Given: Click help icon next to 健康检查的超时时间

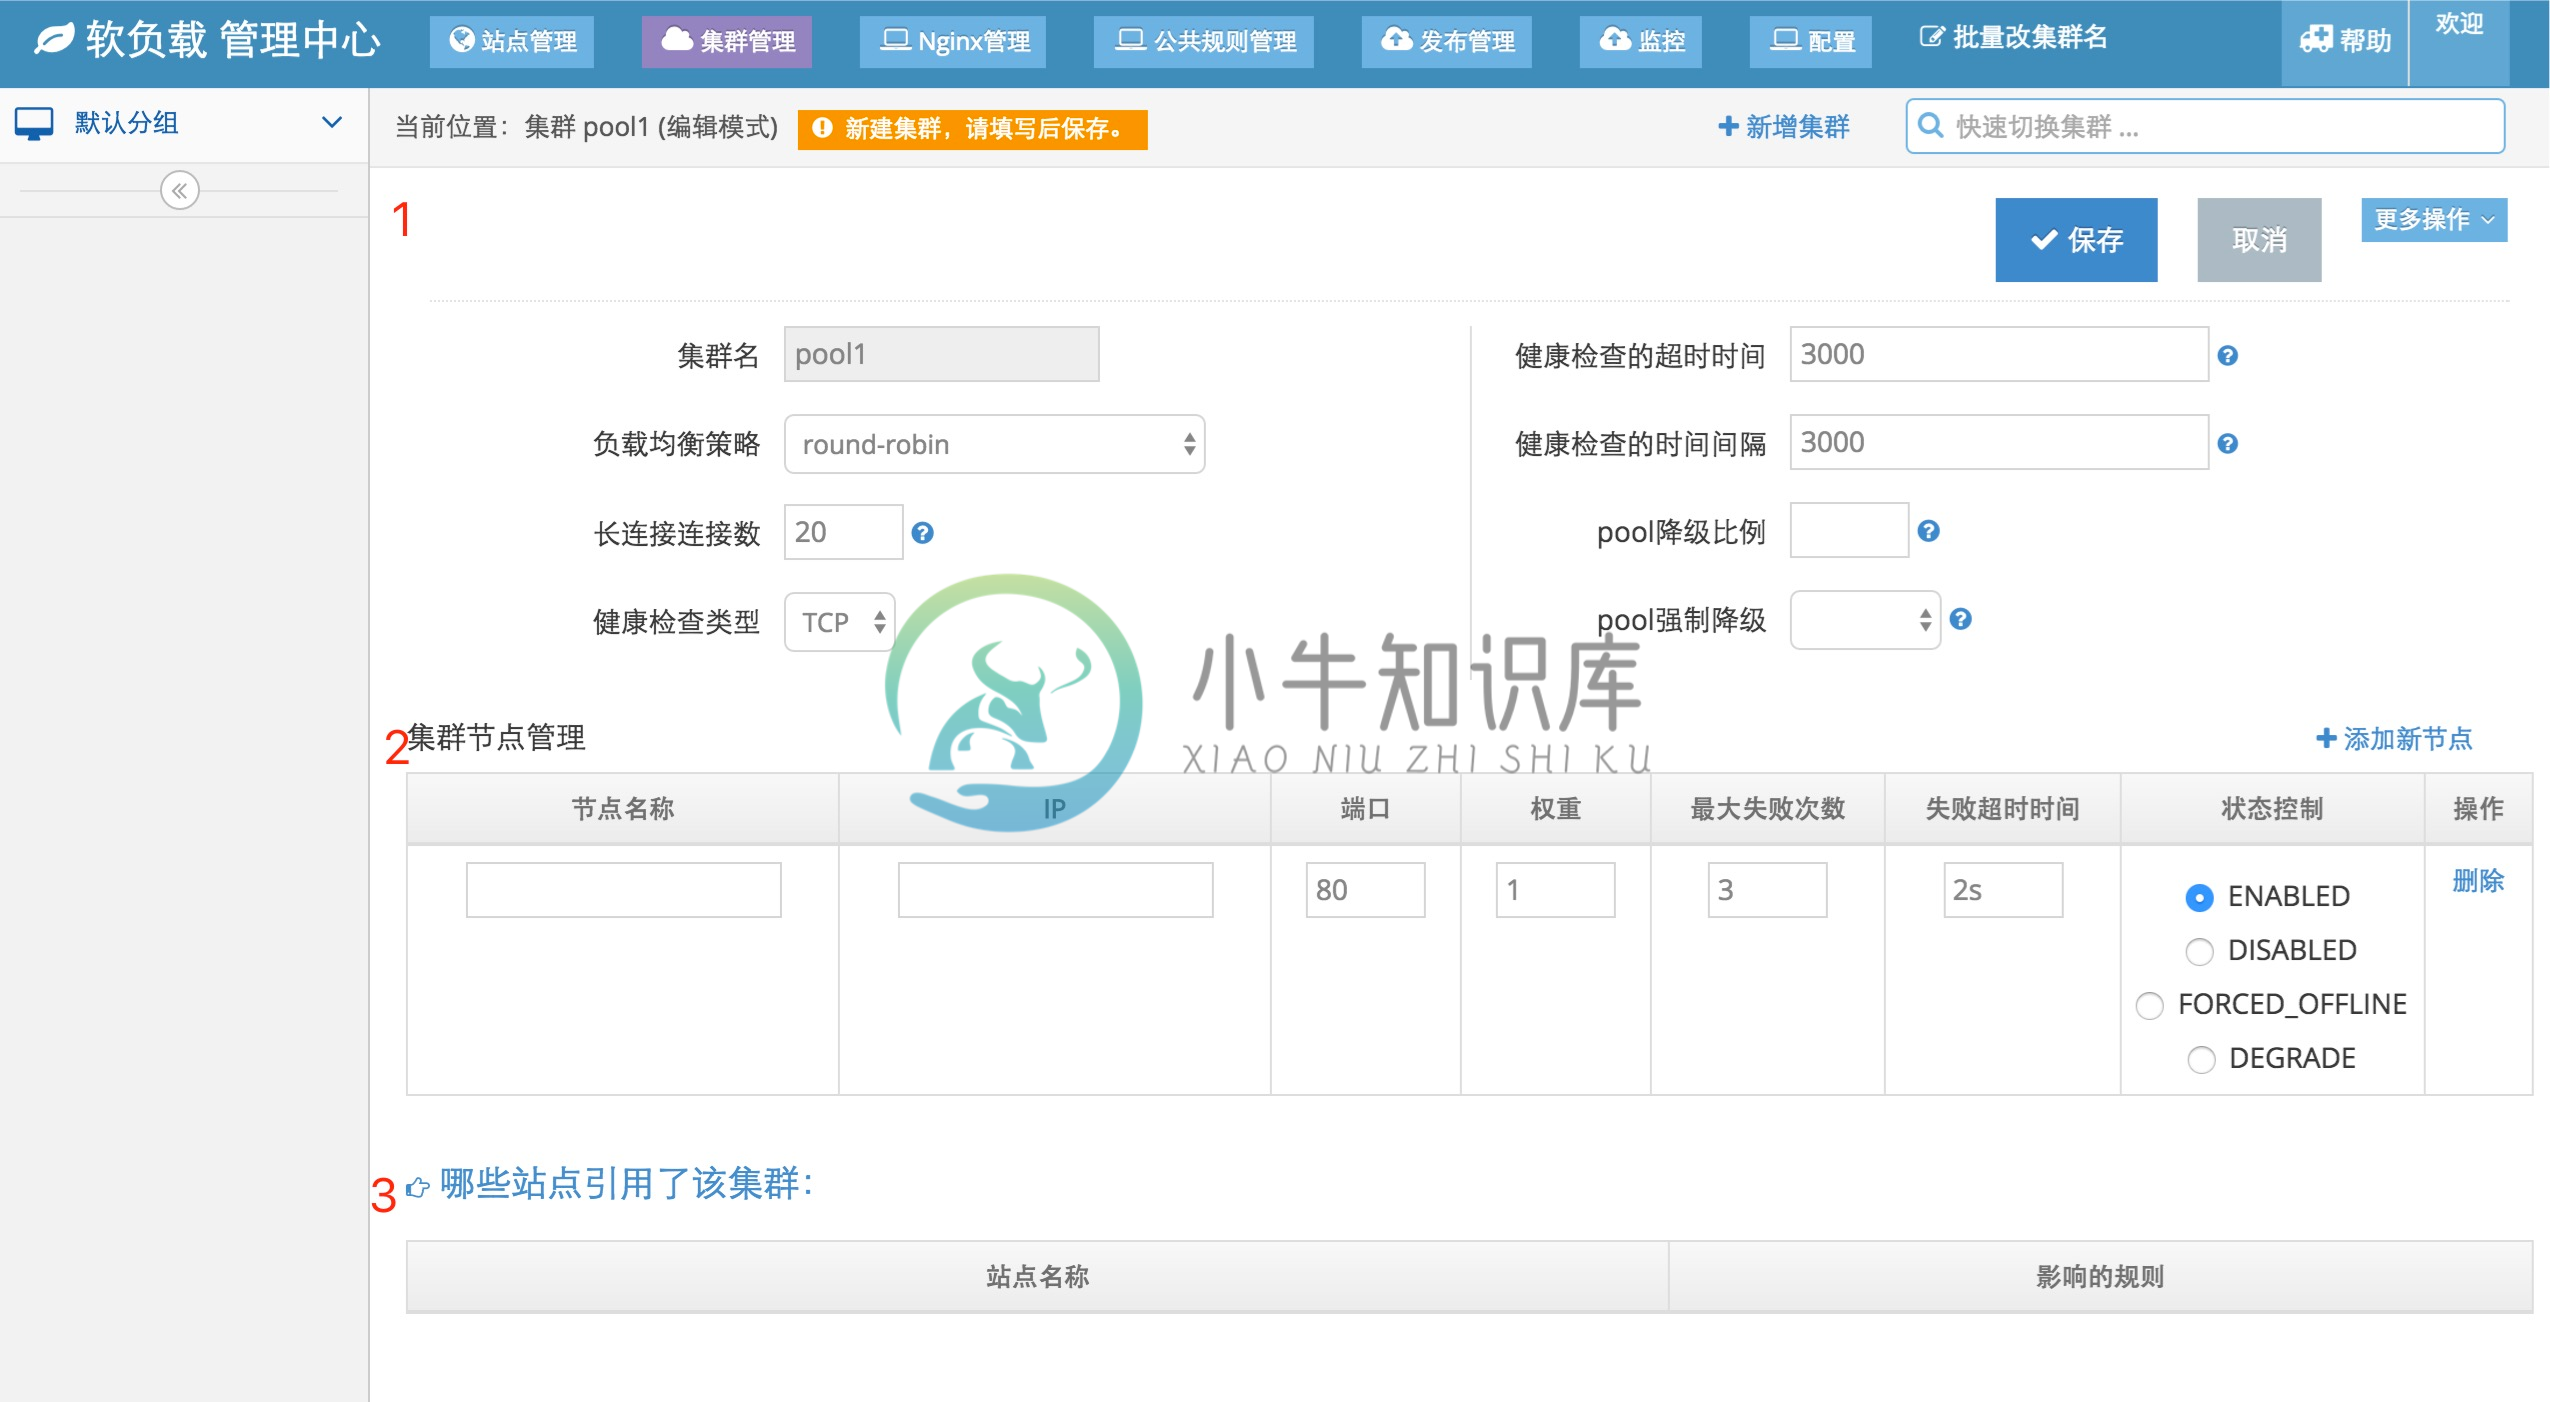Looking at the screenshot, I should tap(2227, 355).
